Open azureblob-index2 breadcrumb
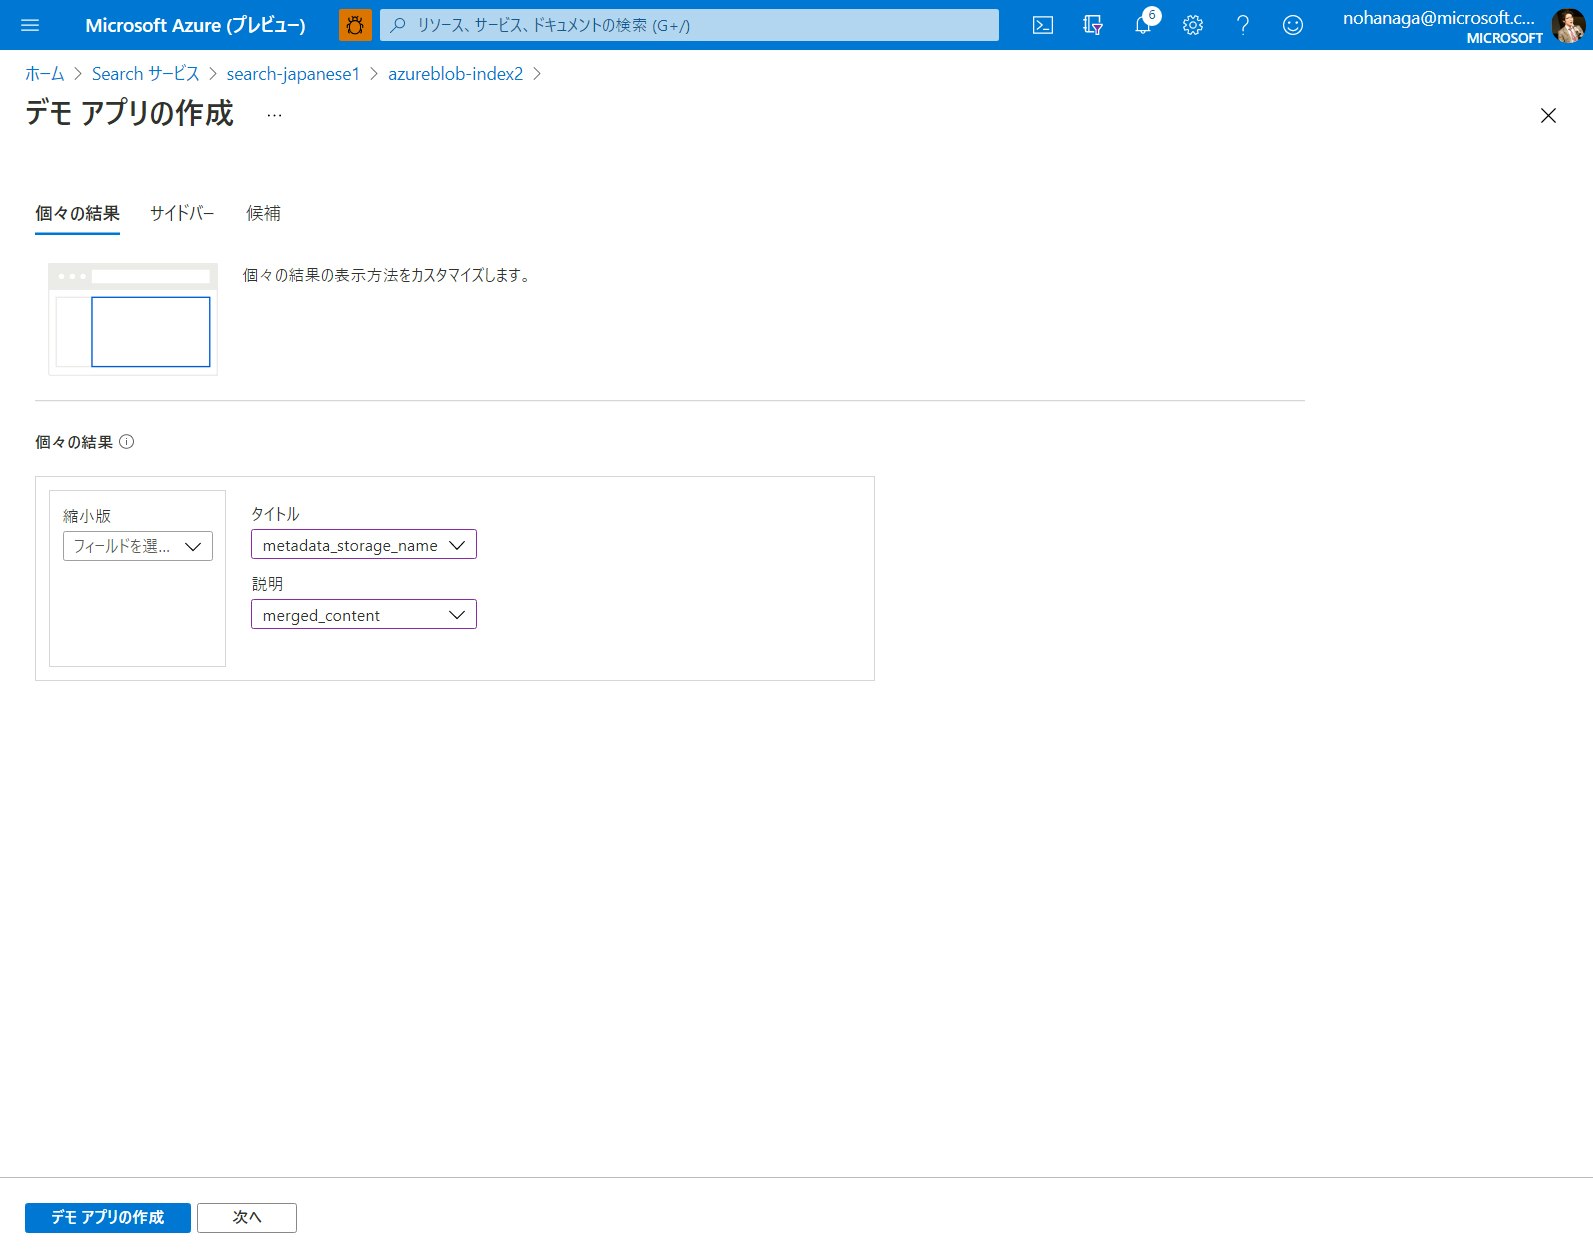 tap(456, 74)
